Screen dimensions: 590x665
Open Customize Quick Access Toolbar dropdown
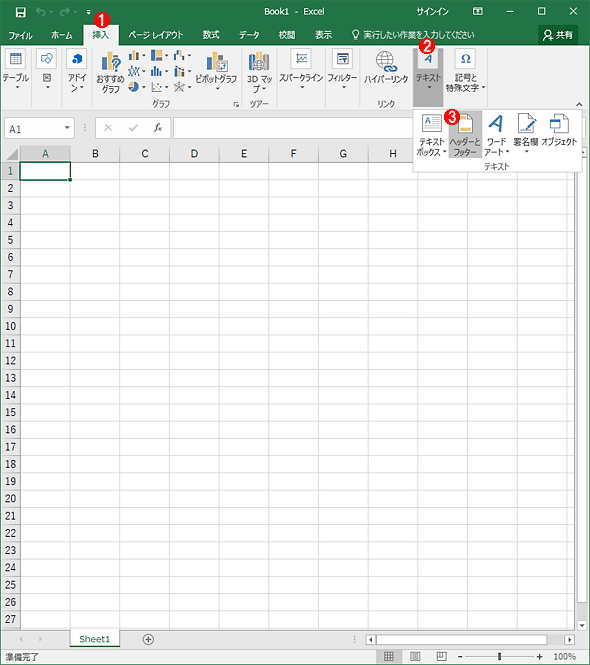tap(89, 12)
